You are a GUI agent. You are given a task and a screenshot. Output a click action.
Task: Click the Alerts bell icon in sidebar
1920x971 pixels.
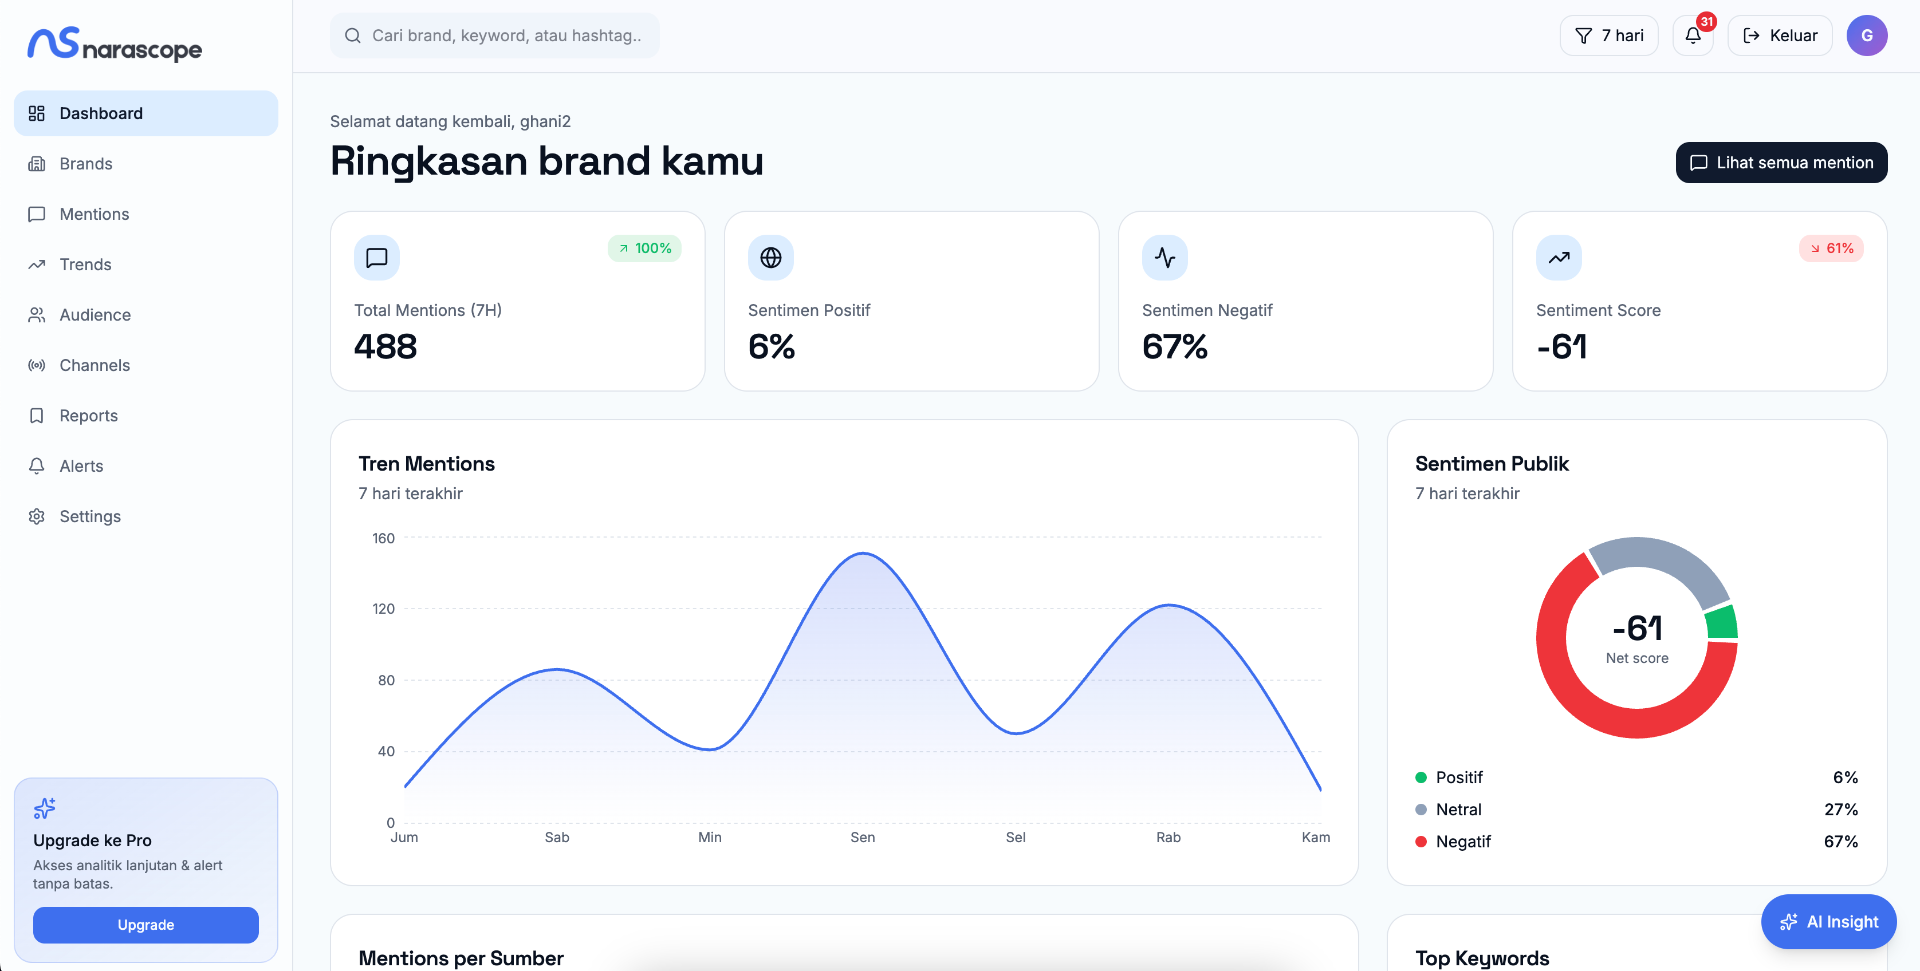(x=37, y=466)
